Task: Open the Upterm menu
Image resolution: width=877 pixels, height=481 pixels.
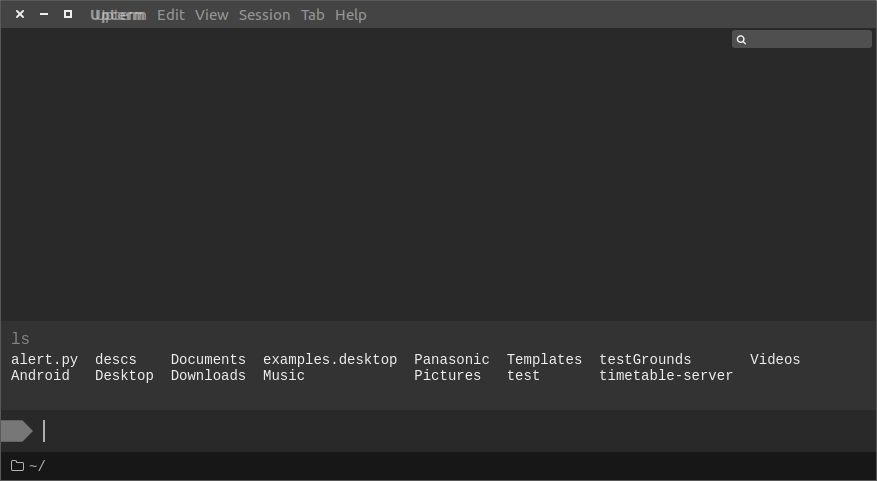Action: (x=118, y=15)
